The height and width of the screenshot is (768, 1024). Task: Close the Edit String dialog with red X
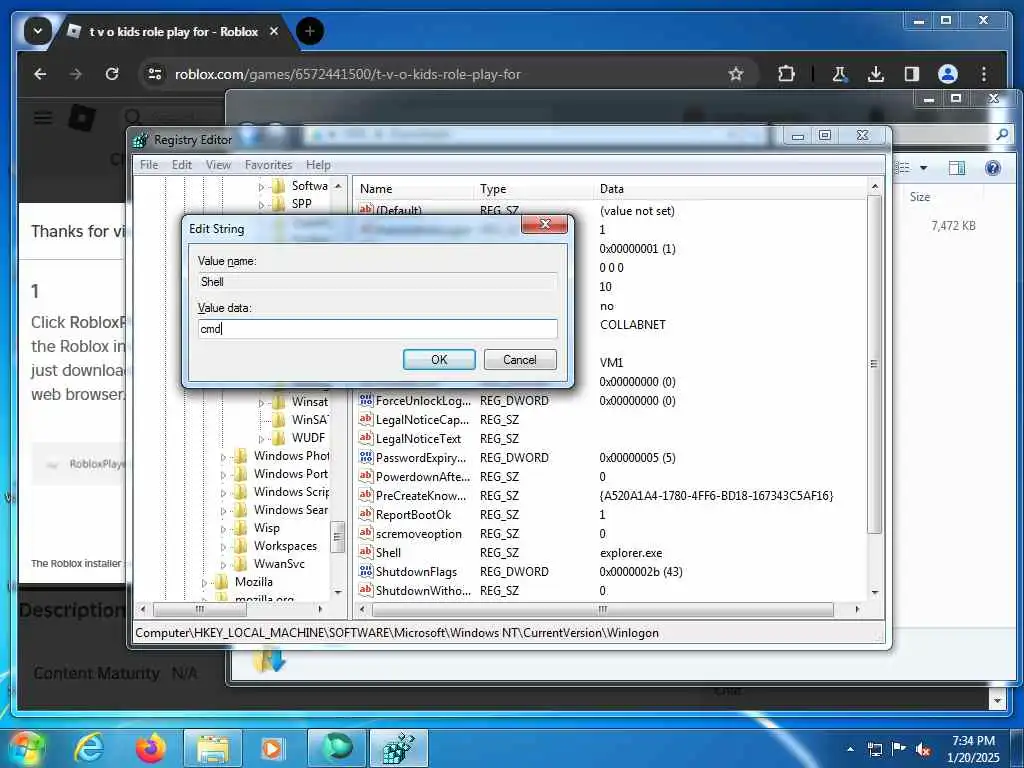[544, 225]
